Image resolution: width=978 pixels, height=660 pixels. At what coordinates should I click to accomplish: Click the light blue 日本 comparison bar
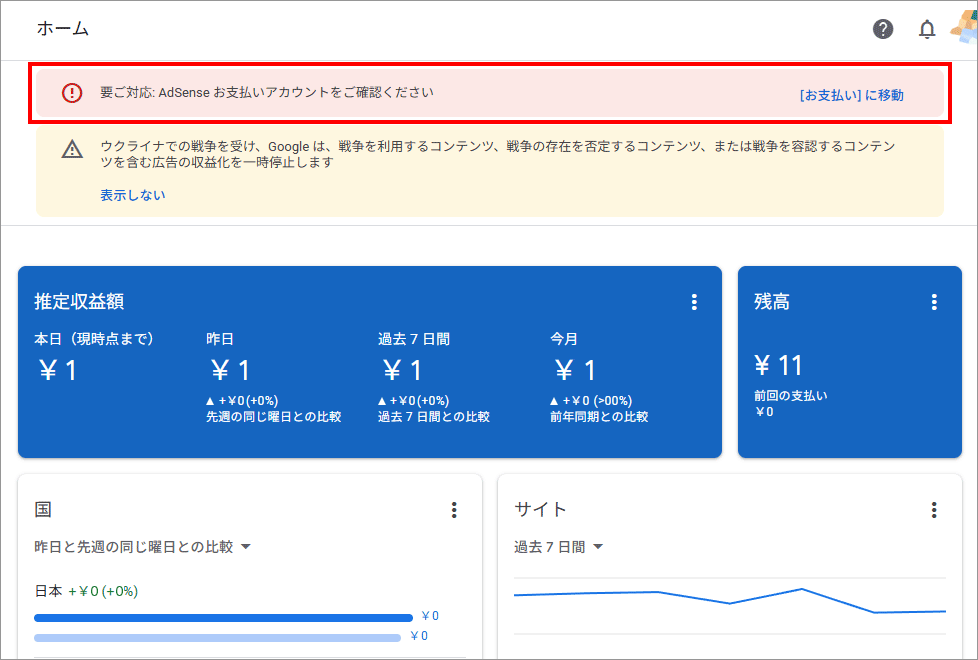(x=217, y=638)
